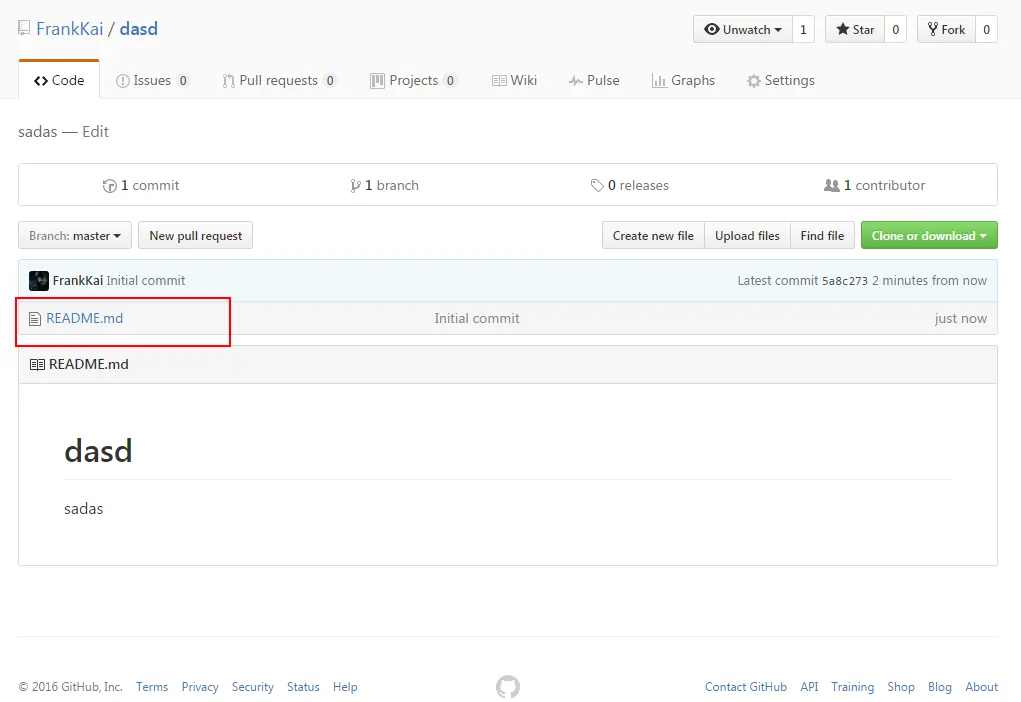Click the watchers count 1
Viewport: 1021px width, 702px height.
pos(803,29)
